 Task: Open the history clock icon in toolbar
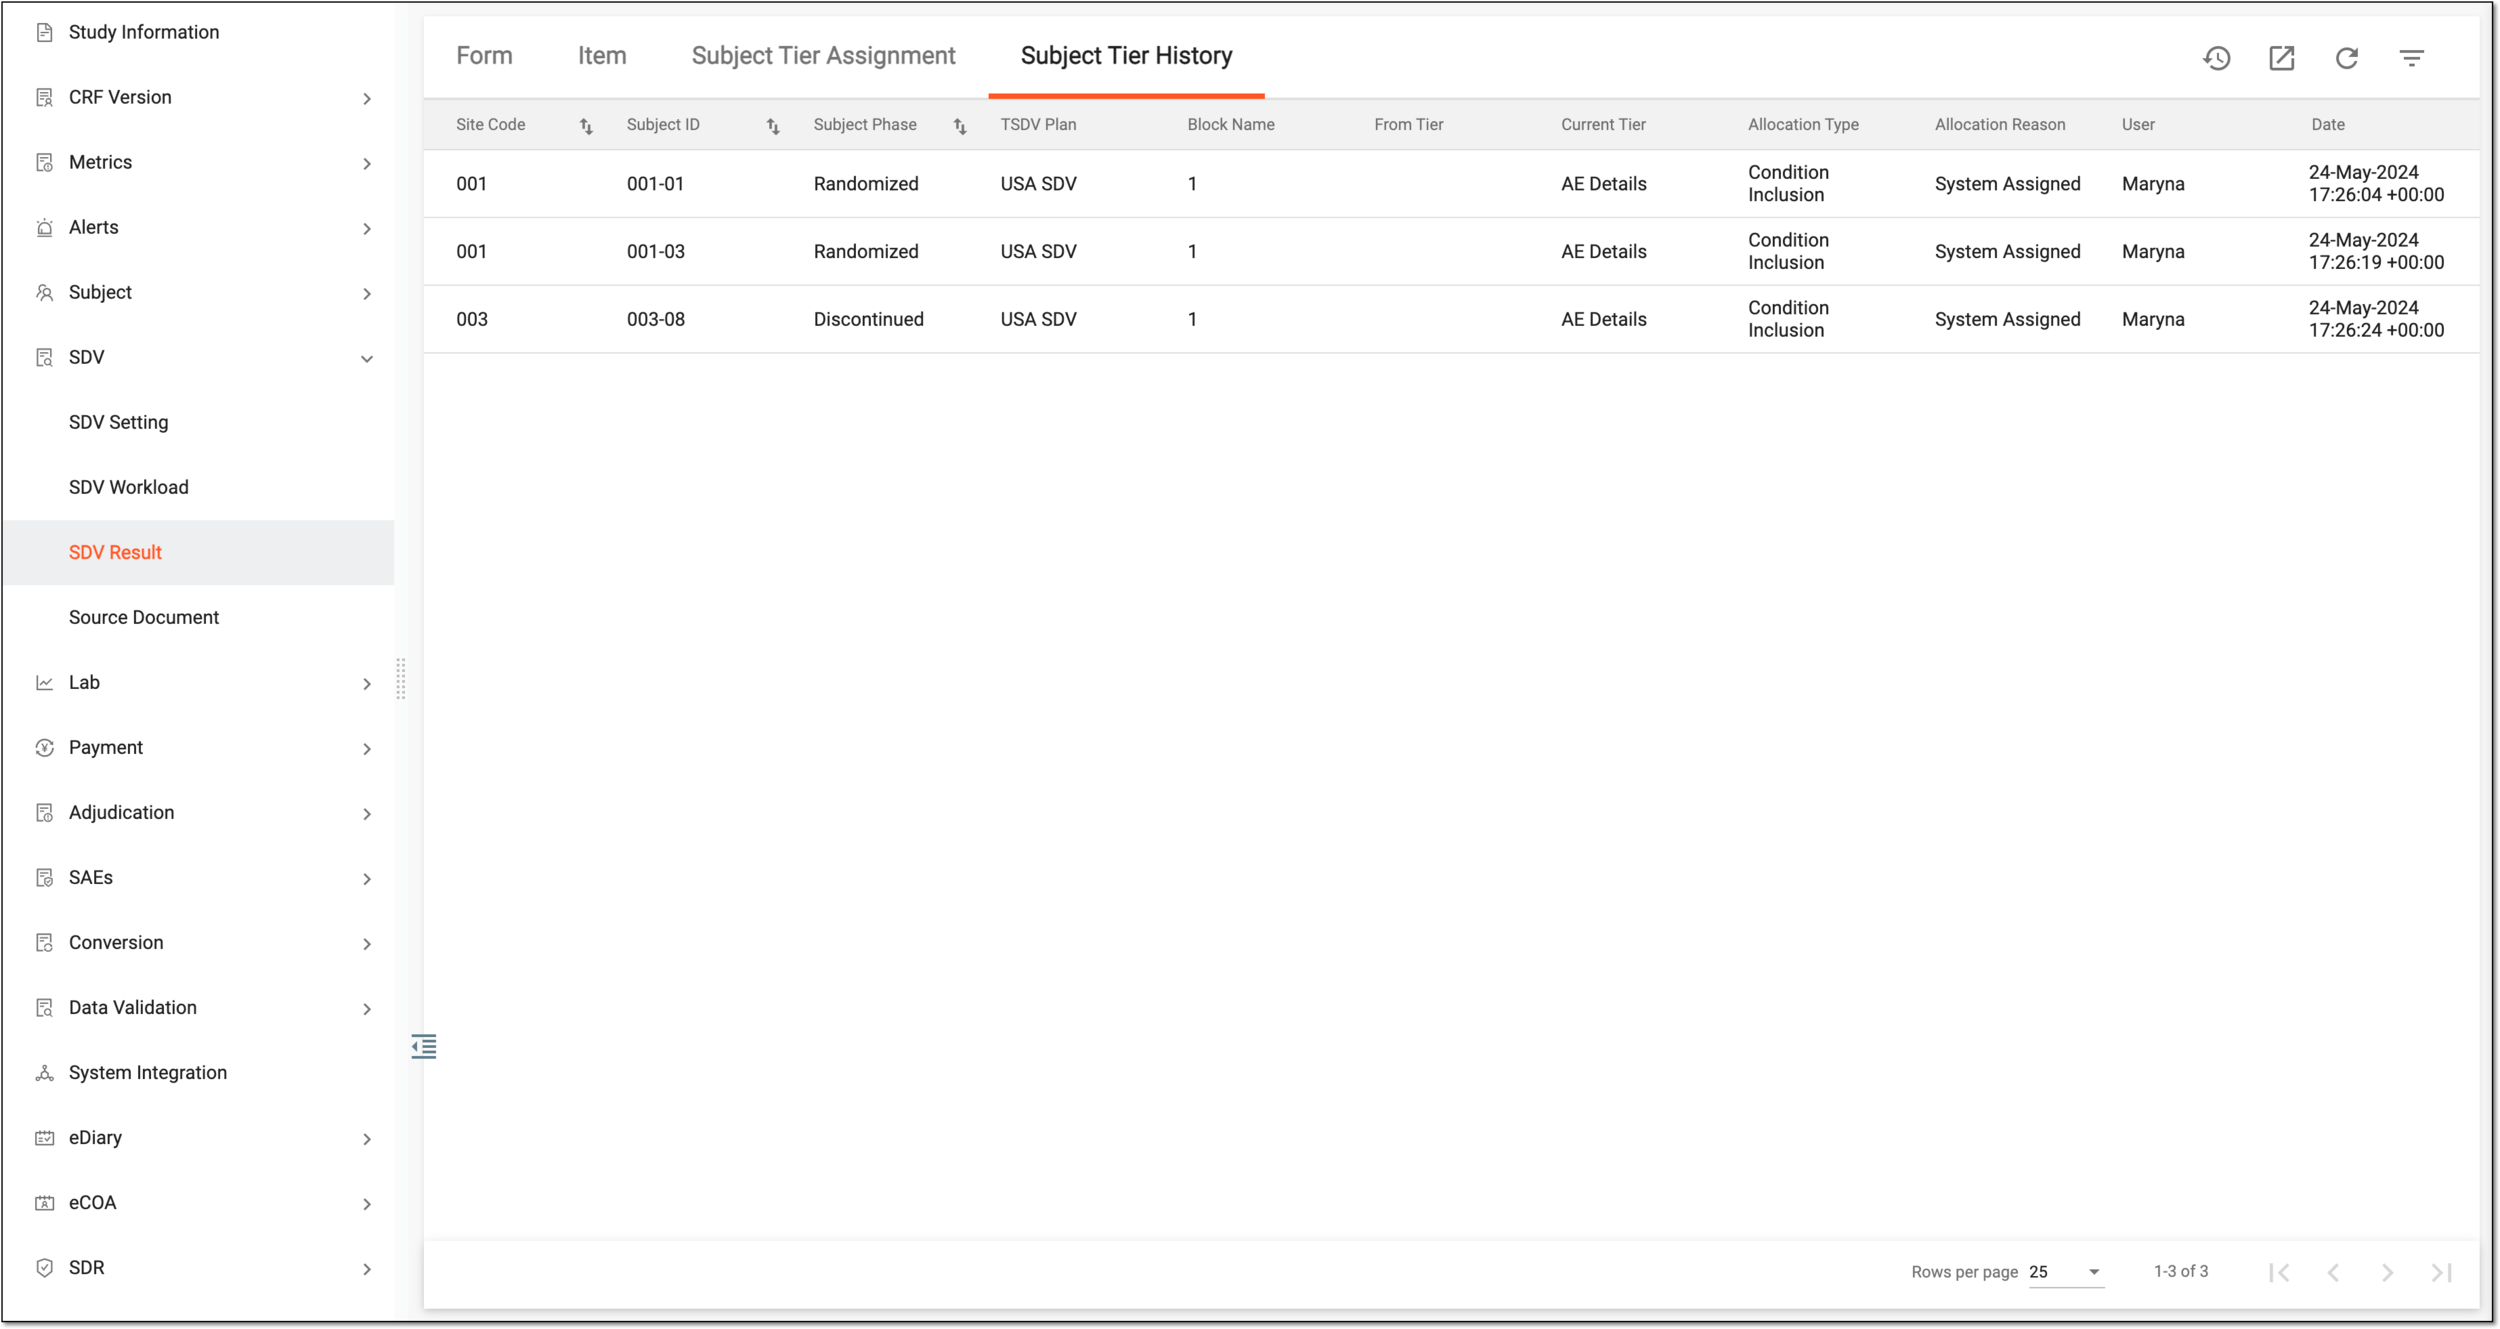pyautogui.click(x=2216, y=58)
